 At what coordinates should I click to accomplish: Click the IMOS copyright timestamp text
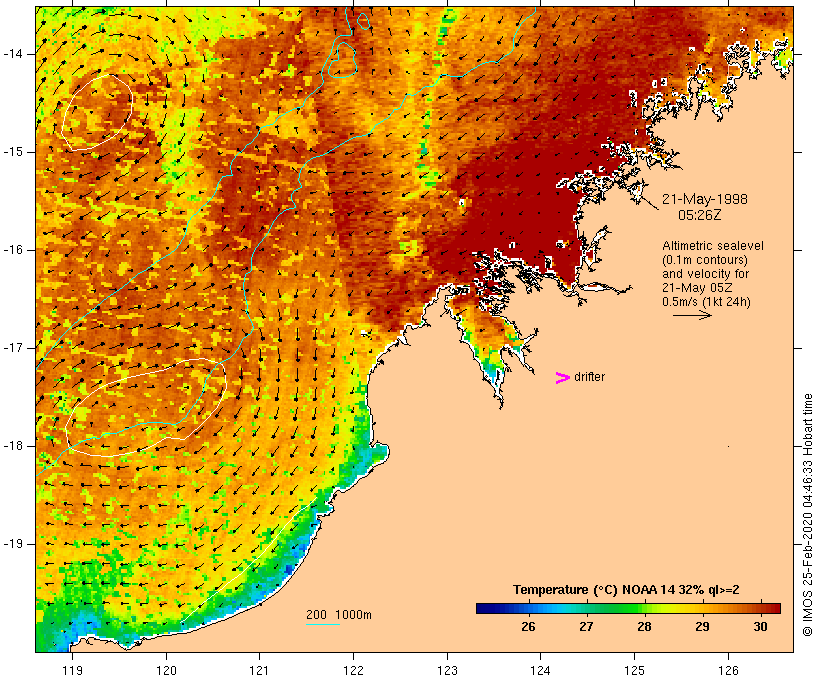click(x=807, y=515)
